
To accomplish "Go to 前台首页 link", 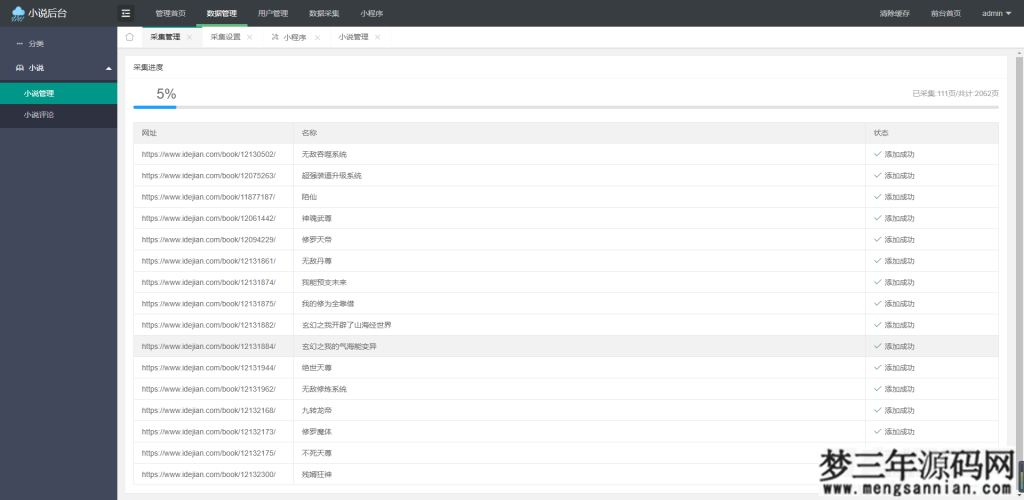I will (x=945, y=13).
